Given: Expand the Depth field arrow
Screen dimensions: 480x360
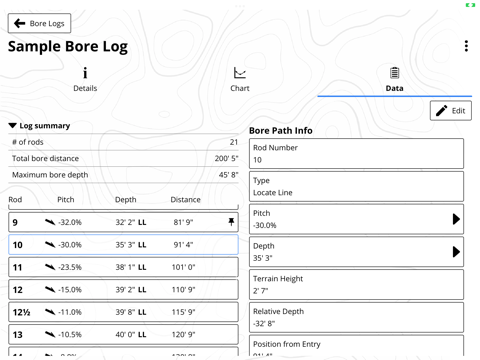Looking at the screenshot, I should tap(456, 252).
